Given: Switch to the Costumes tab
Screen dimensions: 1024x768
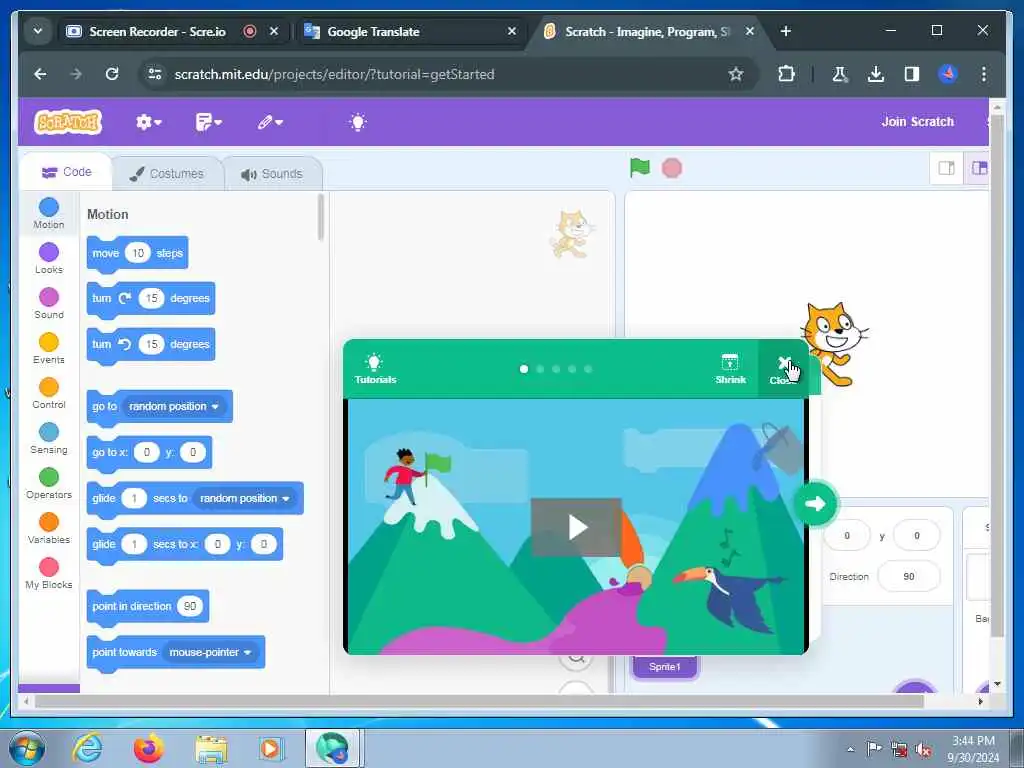Looking at the screenshot, I should point(167,174).
